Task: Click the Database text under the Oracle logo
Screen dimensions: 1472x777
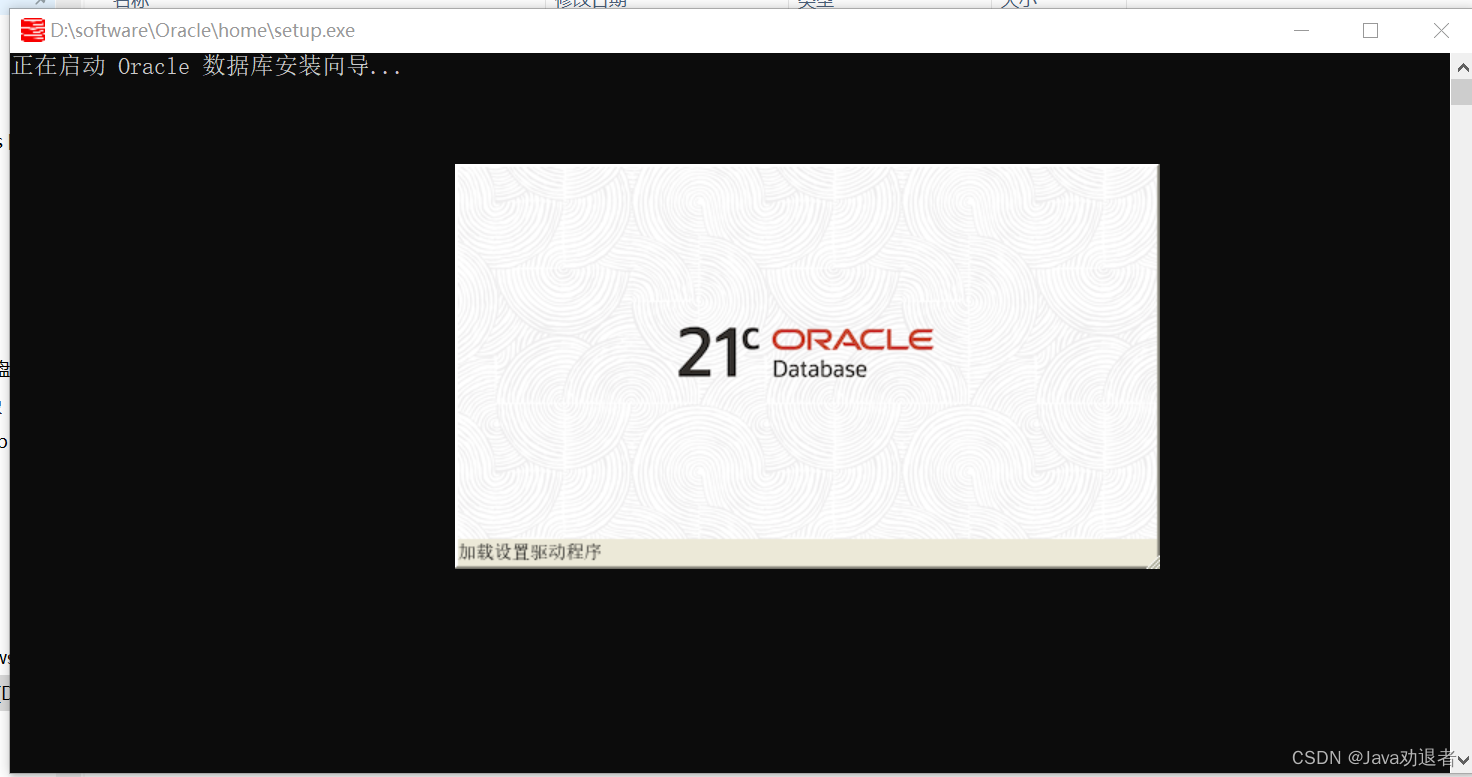Action: (x=819, y=369)
